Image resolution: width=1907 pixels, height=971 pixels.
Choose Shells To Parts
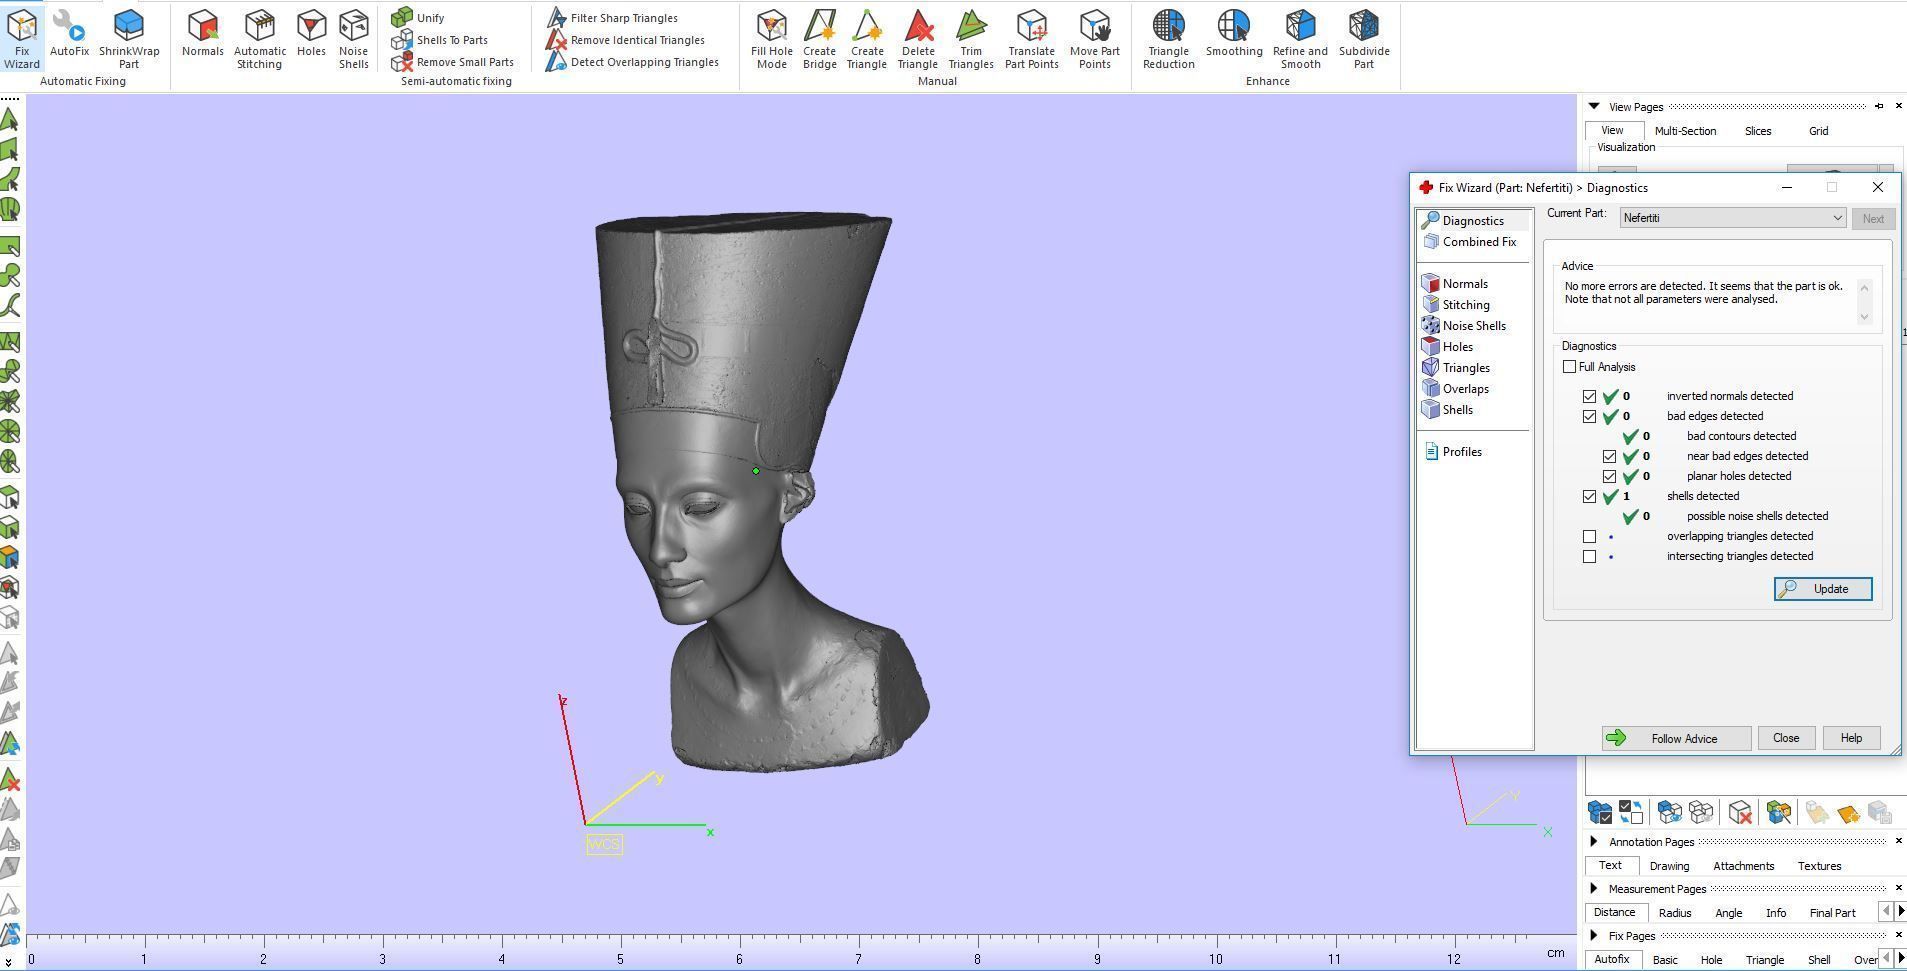(x=440, y=40)
